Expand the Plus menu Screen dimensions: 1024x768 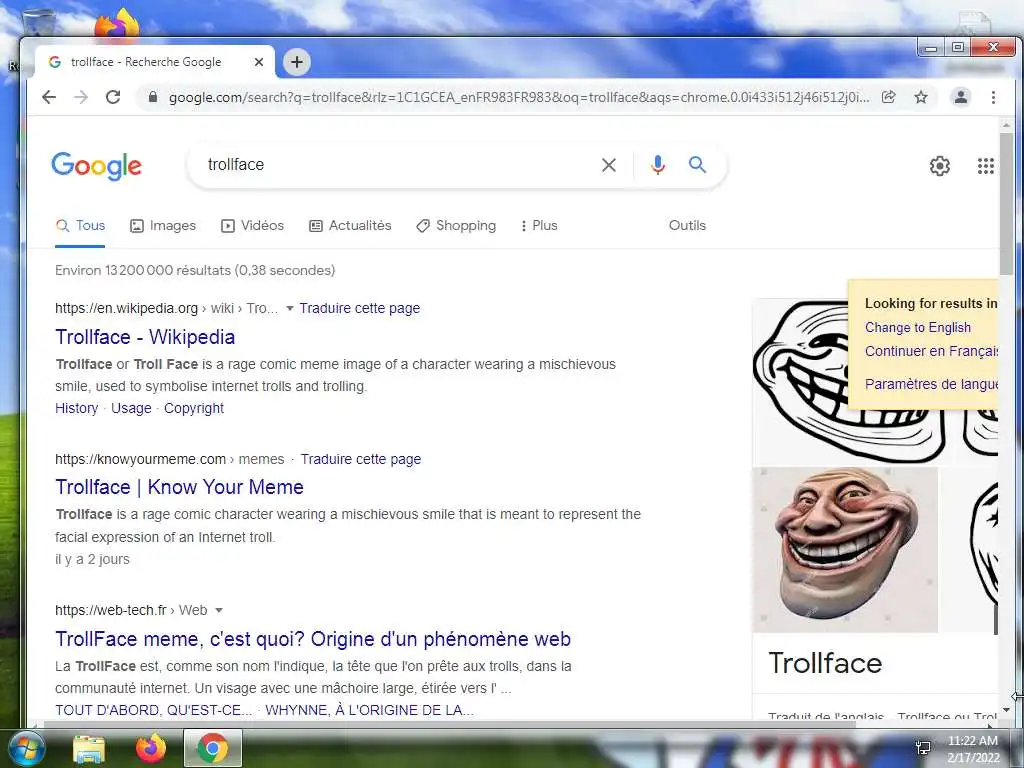click(539, 225)
